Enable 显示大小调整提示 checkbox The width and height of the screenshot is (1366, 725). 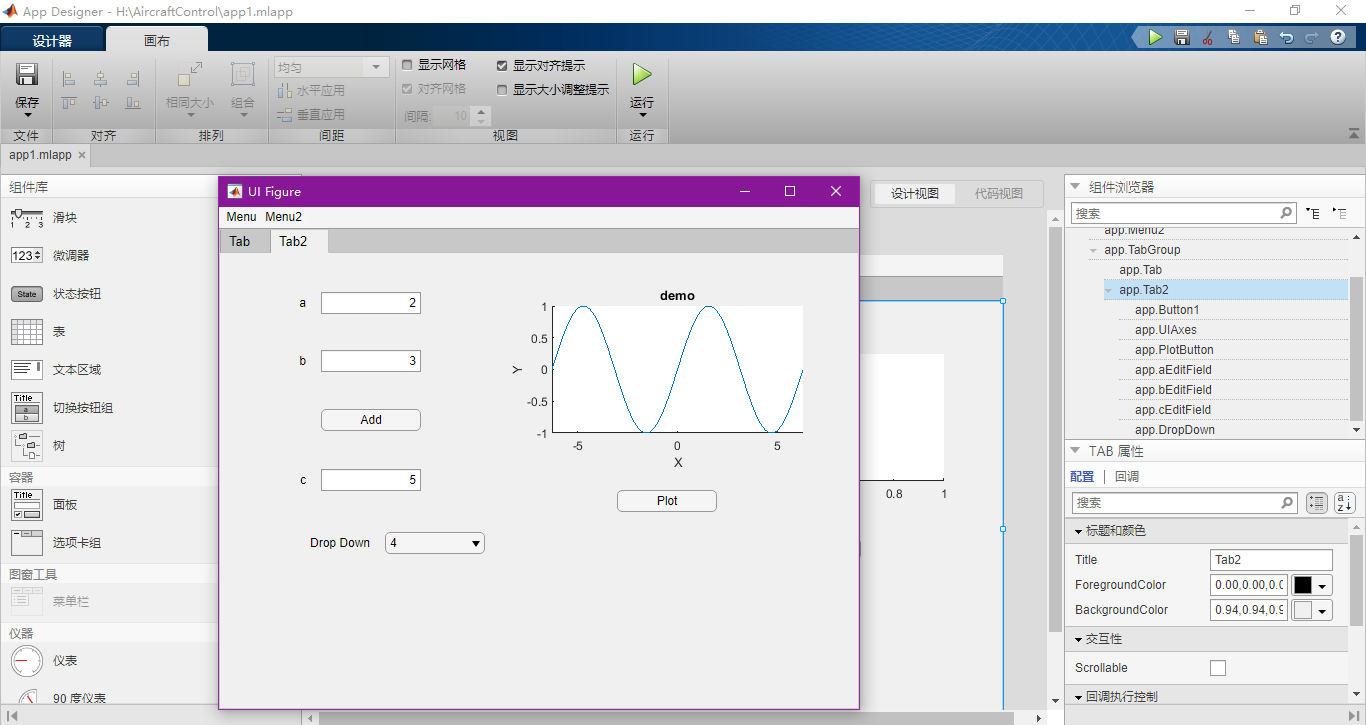click(502, 89)
